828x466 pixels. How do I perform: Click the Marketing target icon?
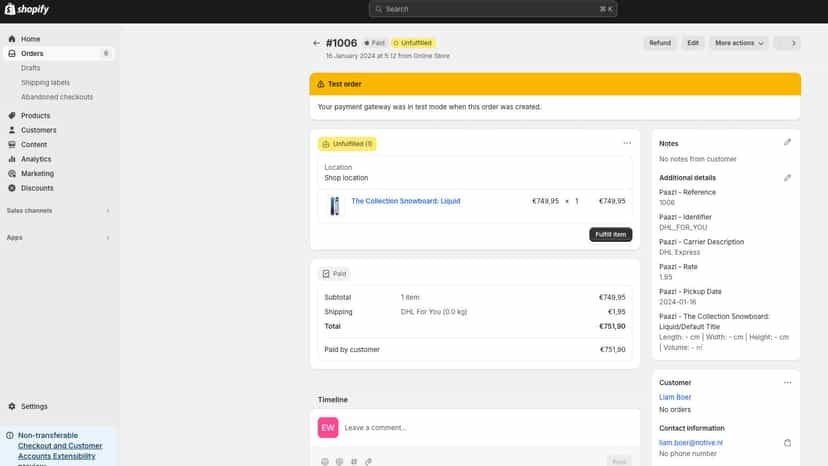[x=12, y=173]
